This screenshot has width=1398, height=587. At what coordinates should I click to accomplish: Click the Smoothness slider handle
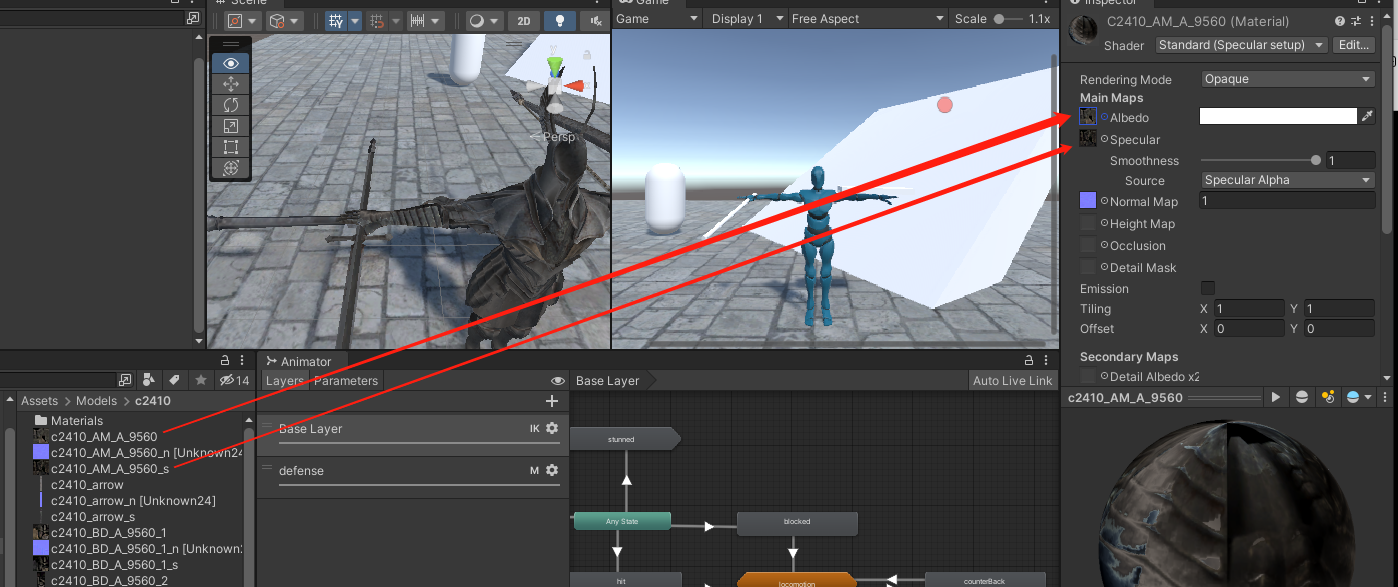pyautogui.click(x=1316, y=160)
